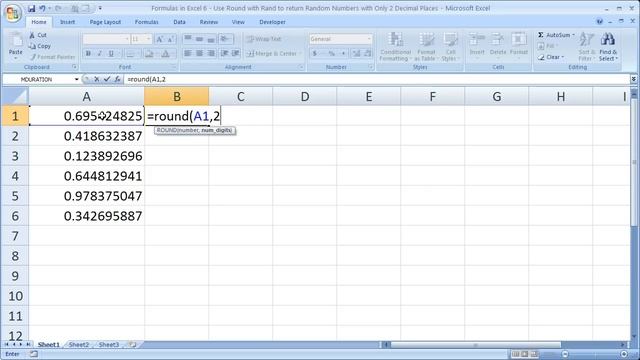
Task: Open the Page Layout ribbon tab
Action: coord(105,22)
